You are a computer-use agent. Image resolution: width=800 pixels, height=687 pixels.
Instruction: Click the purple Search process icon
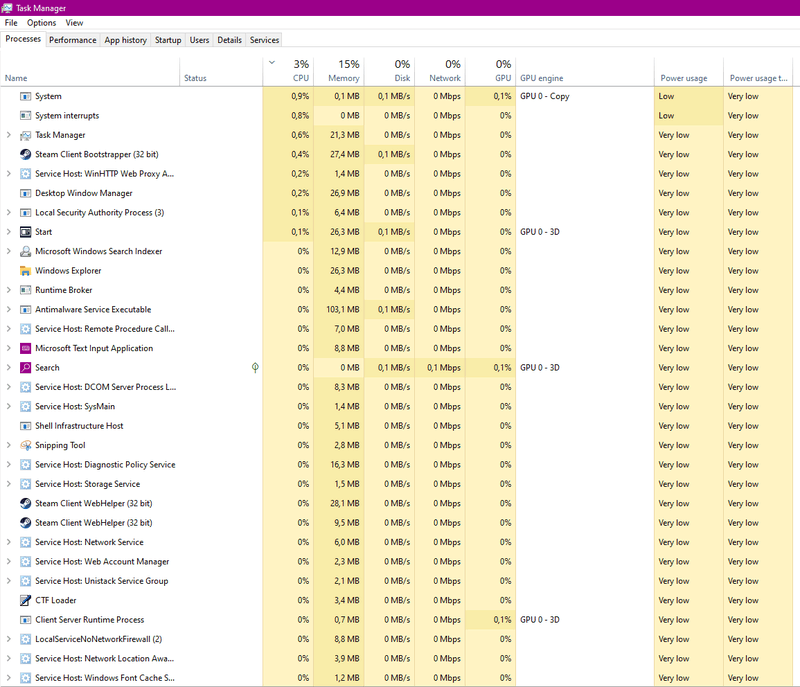click(26, 368)
